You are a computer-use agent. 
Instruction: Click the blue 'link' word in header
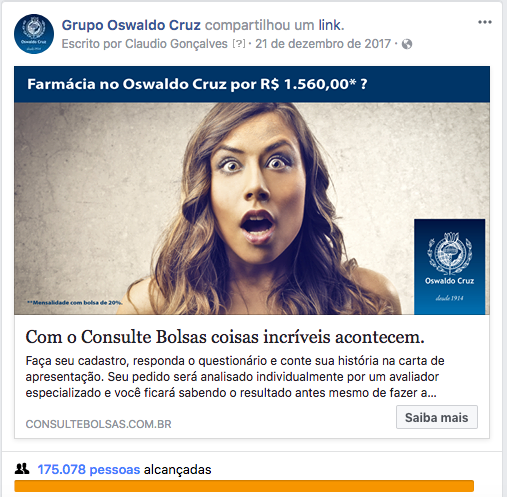pos(329,25)
